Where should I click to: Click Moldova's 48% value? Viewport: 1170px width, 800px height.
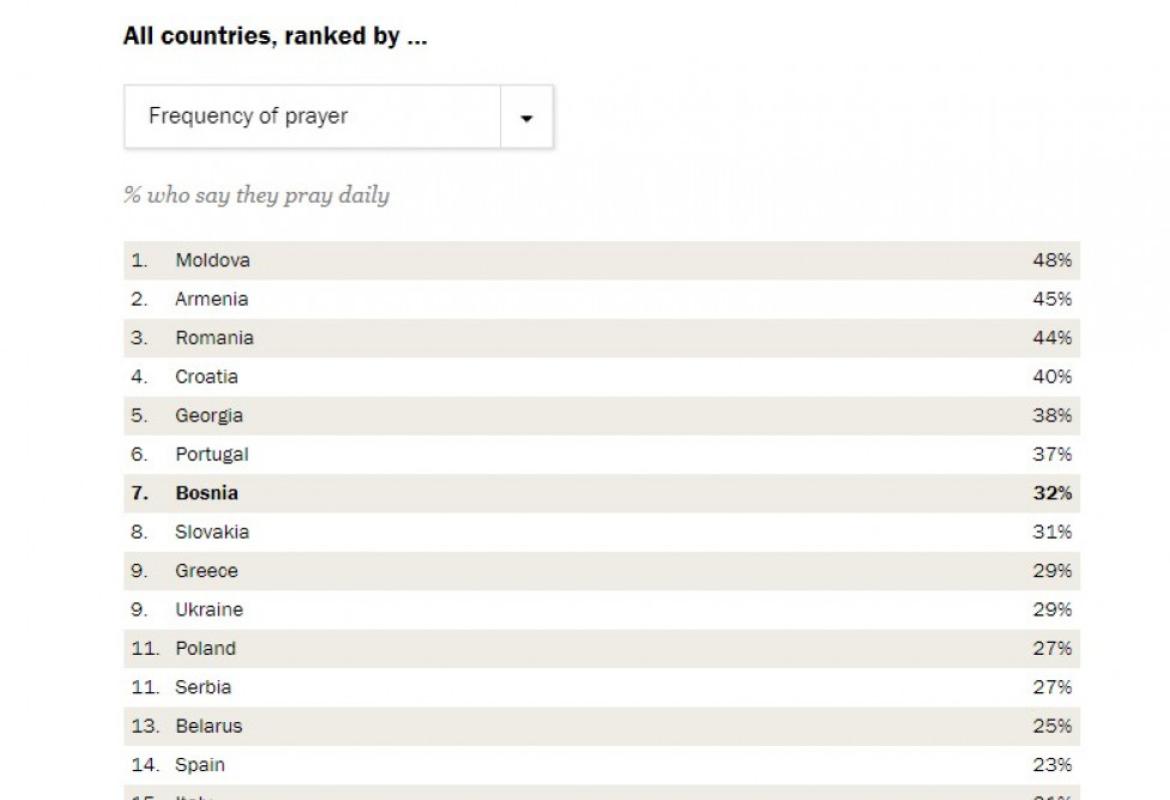[x=1052, y=260]
